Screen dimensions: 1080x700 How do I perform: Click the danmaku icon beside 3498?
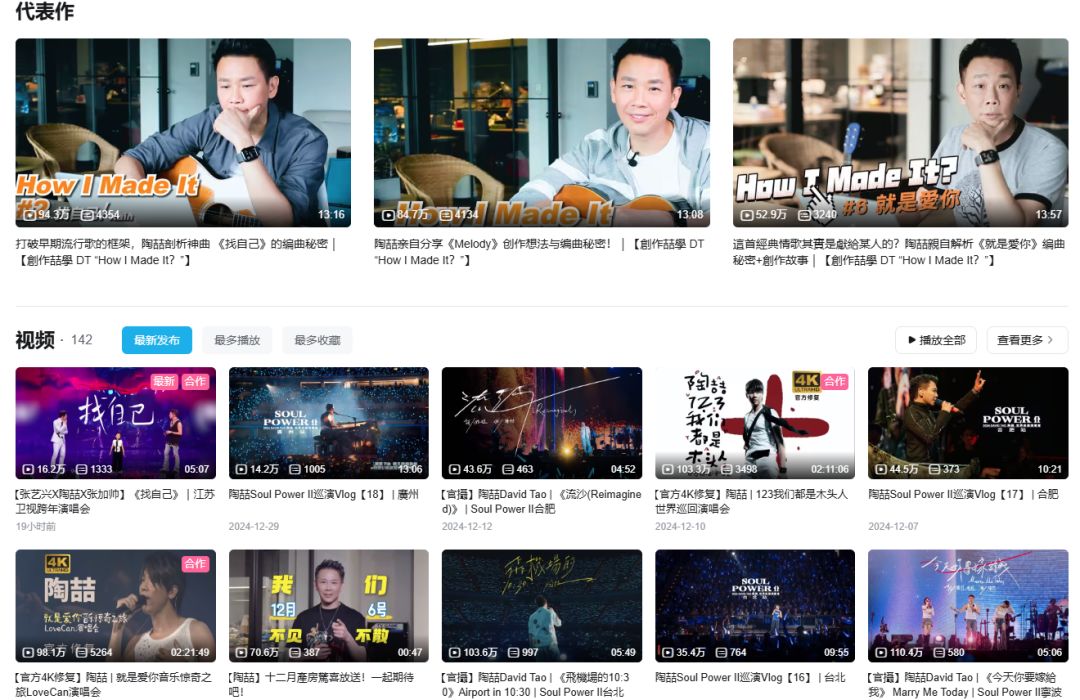pos(727,469)
